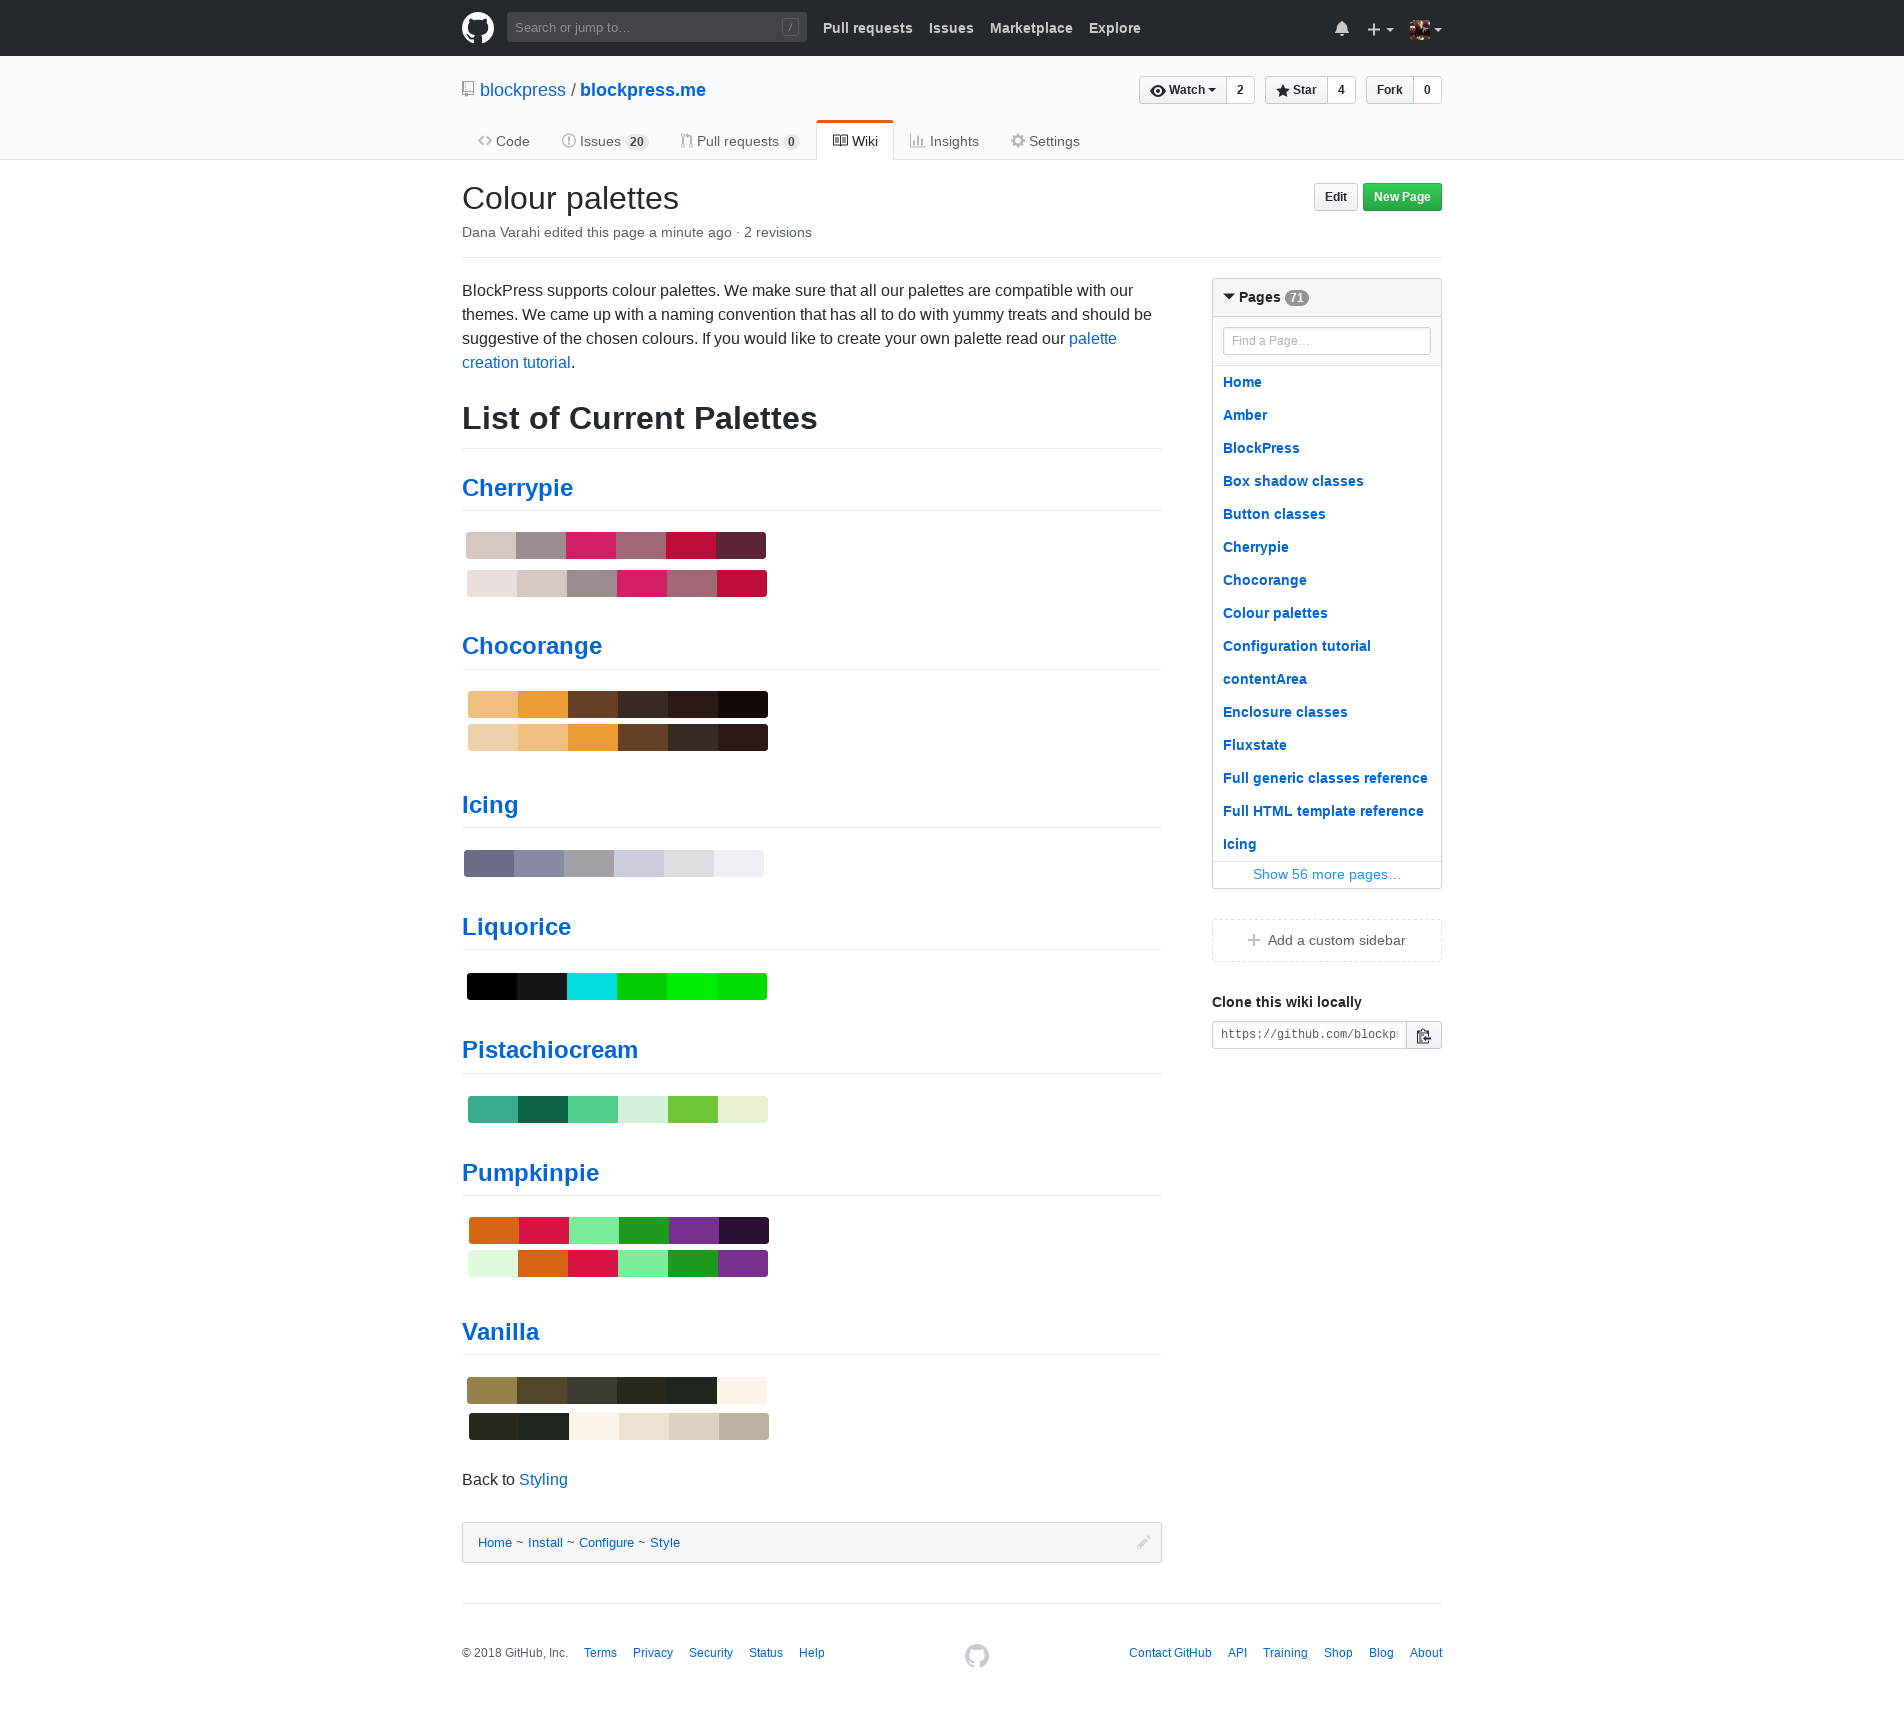Viewport: 1904px width, 1718px height.
Task: Open the Button classes page
Action: point(1274,514)
